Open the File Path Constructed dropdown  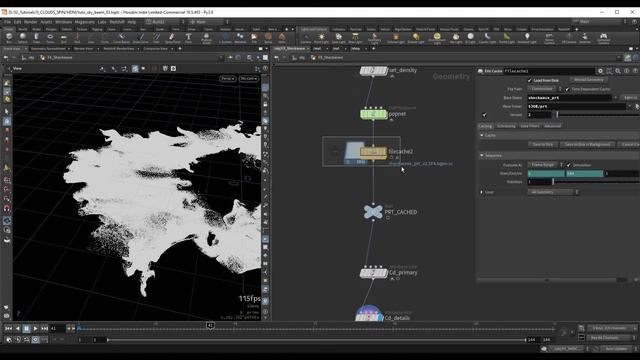545,89
